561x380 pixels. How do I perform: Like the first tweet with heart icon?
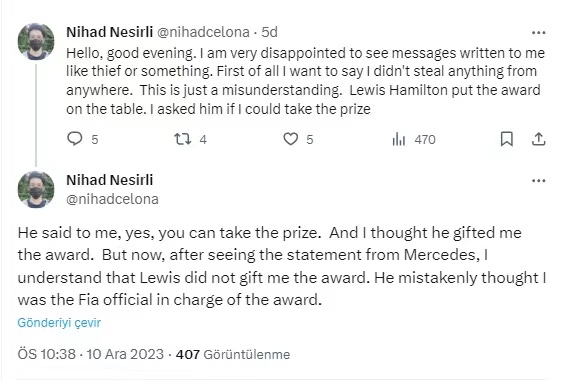point(291,139)
